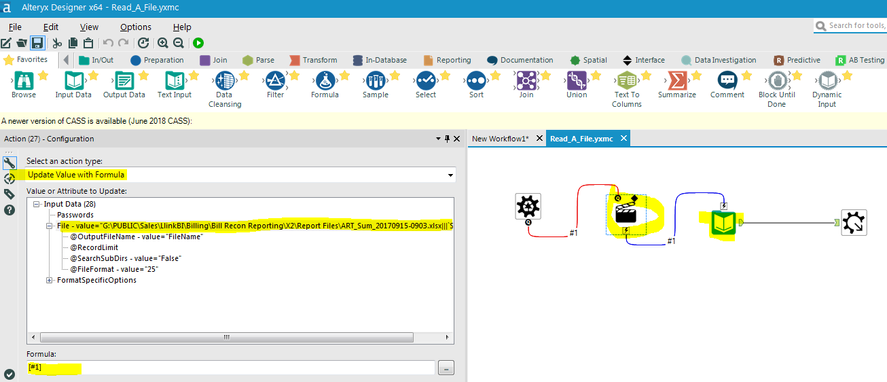Select the Output Data tool icon
Screen dimensions: 887x382
[x=124, y=80]
